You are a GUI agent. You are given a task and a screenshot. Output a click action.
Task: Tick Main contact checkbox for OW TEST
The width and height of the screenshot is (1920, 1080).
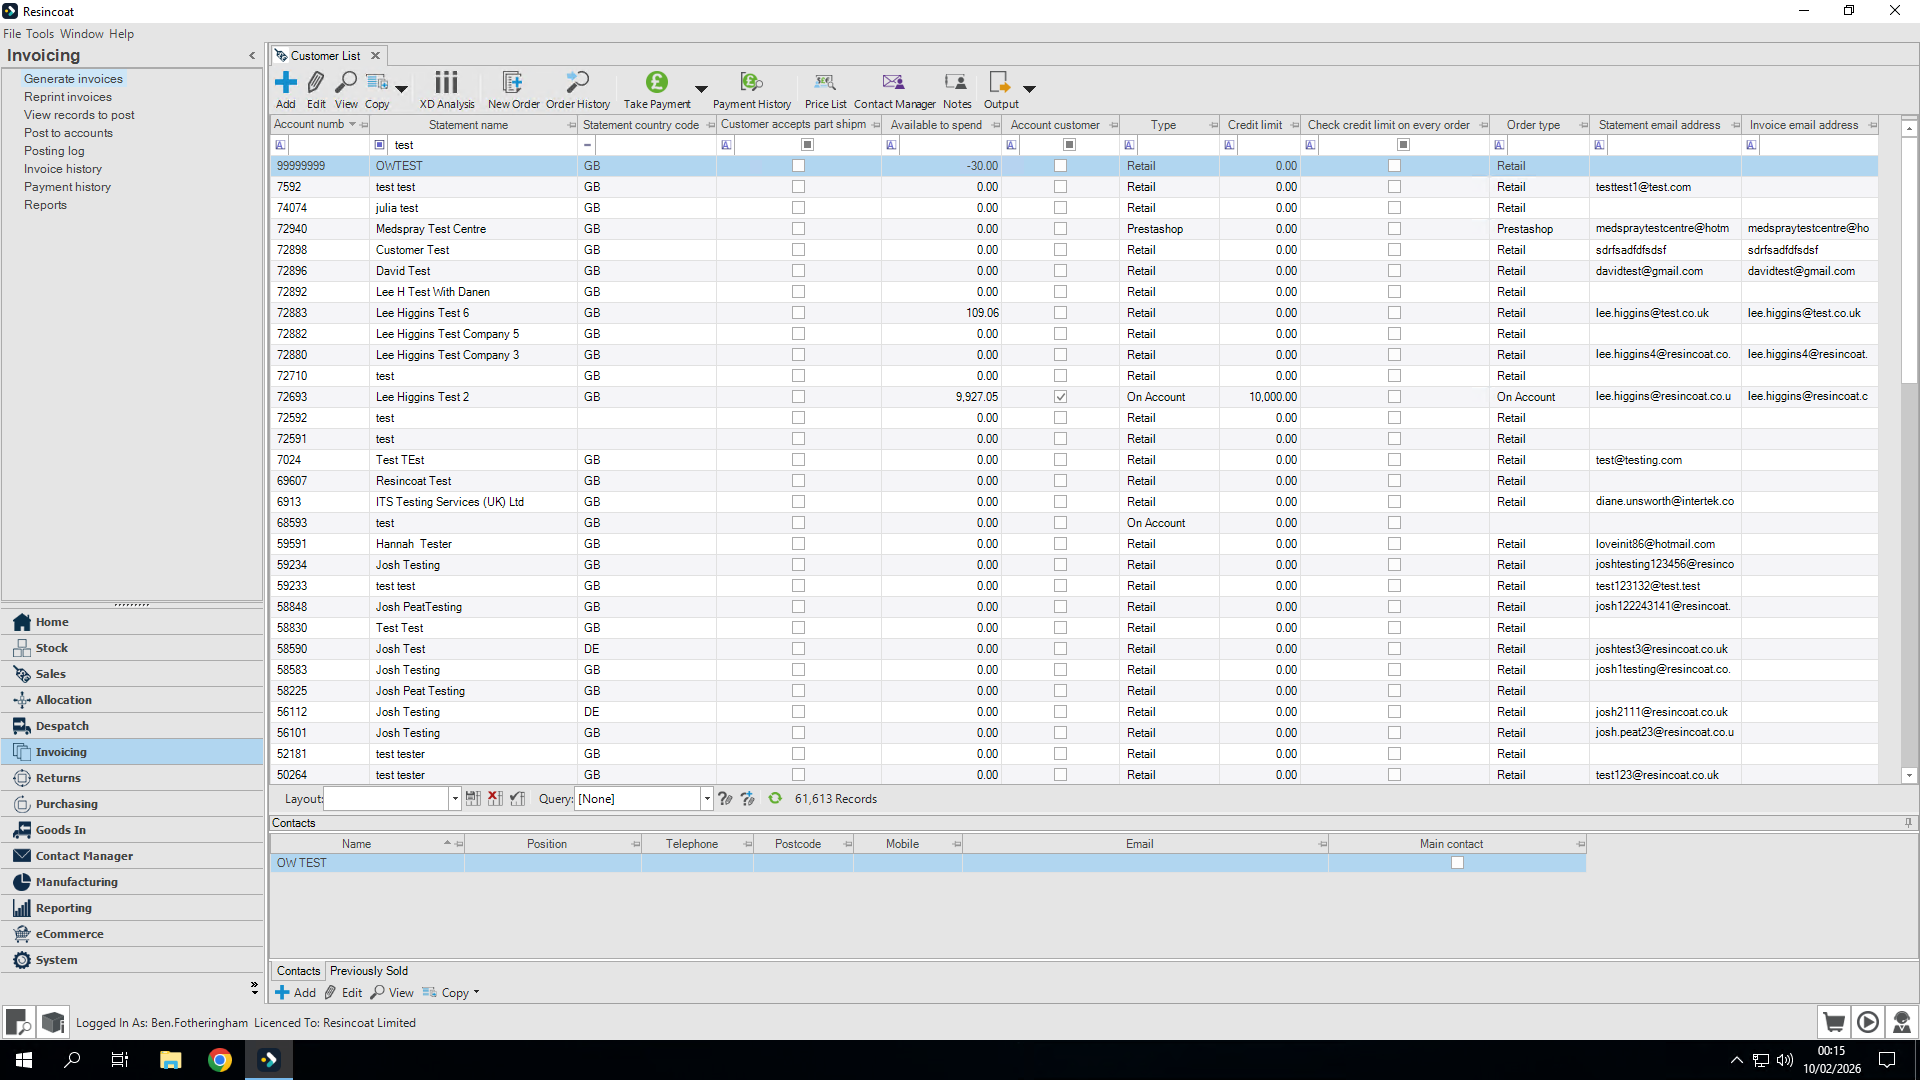(1457, 863)
